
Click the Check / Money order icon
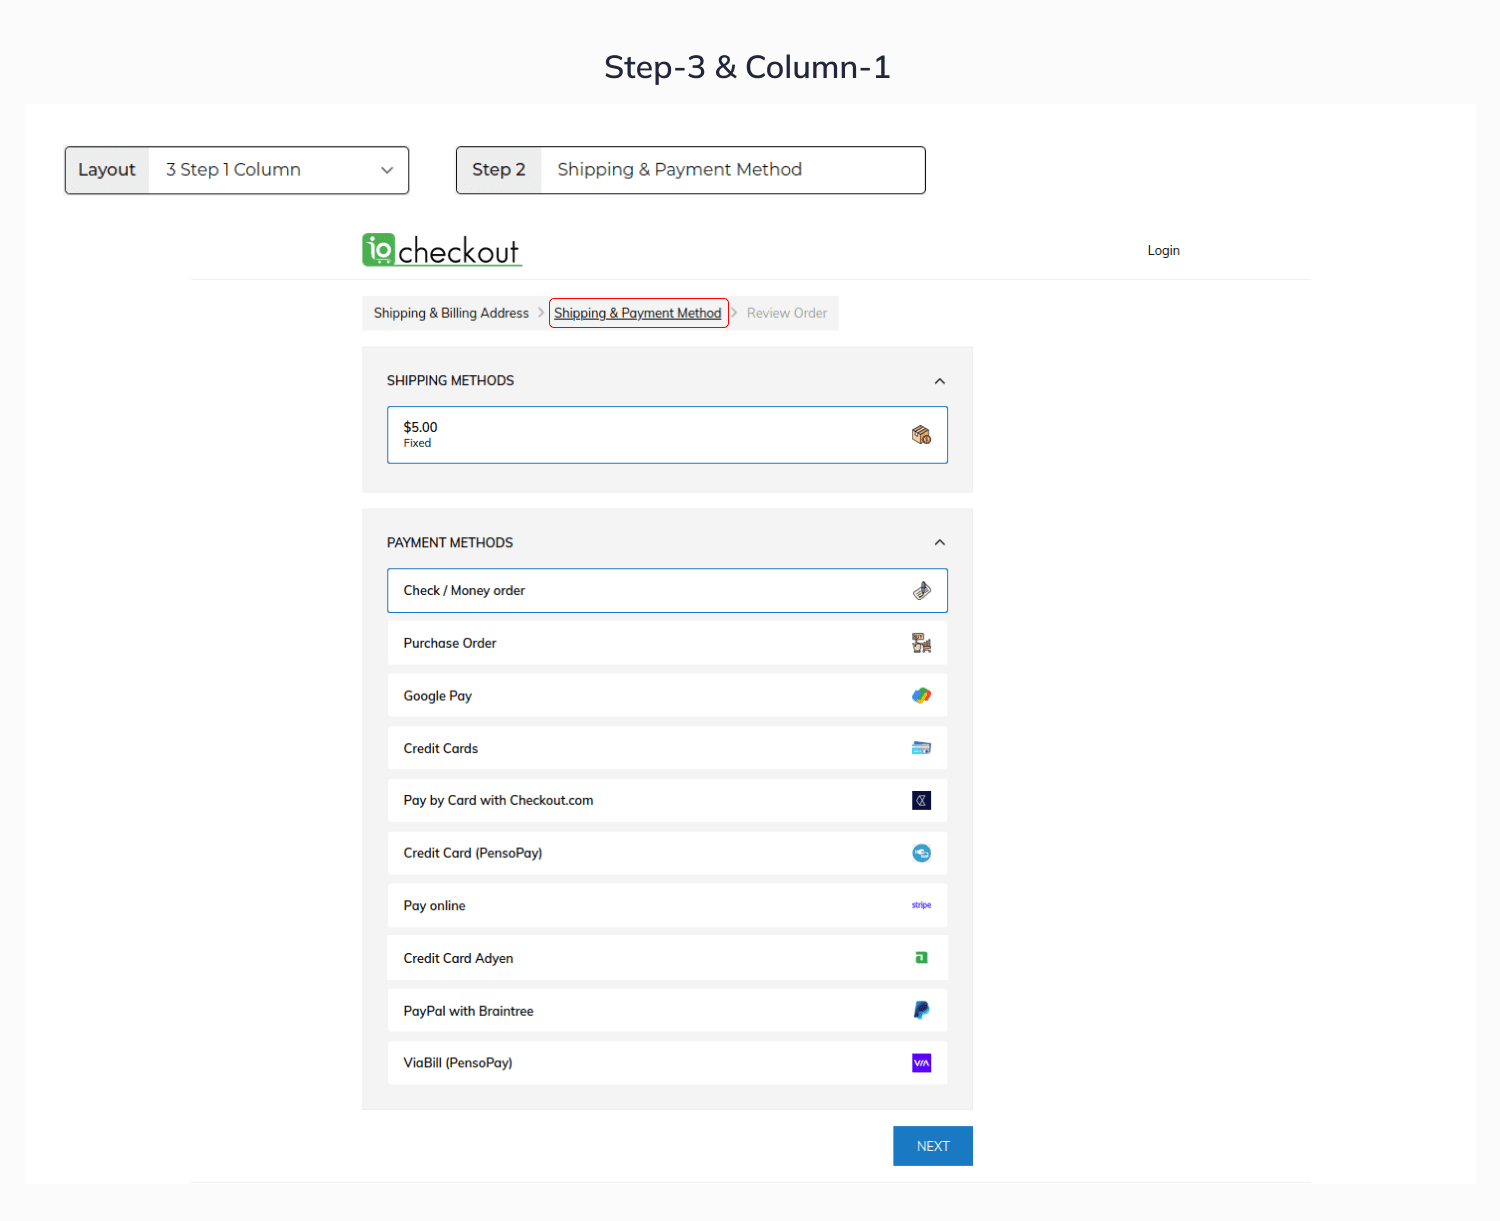[921, 591]
